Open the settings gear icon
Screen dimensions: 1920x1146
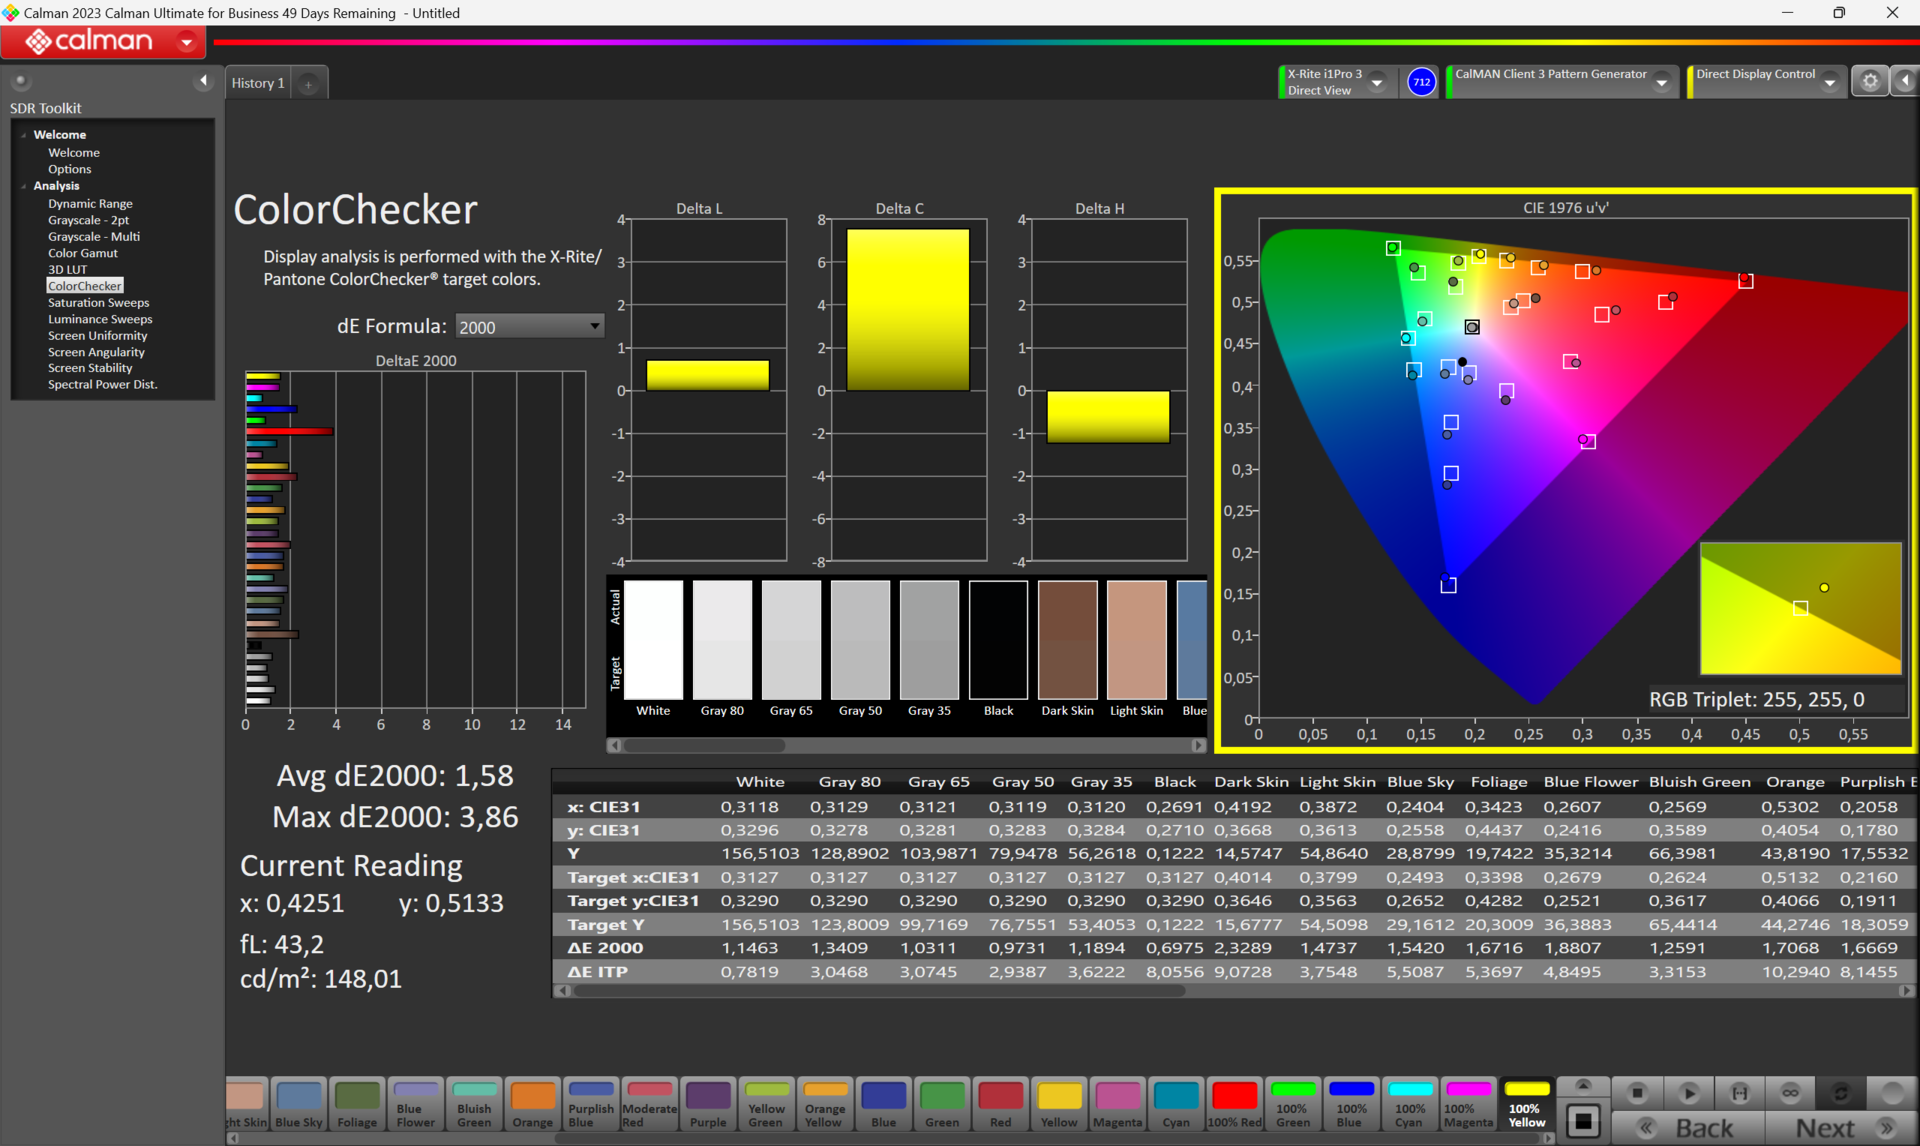pos(1870,81)
